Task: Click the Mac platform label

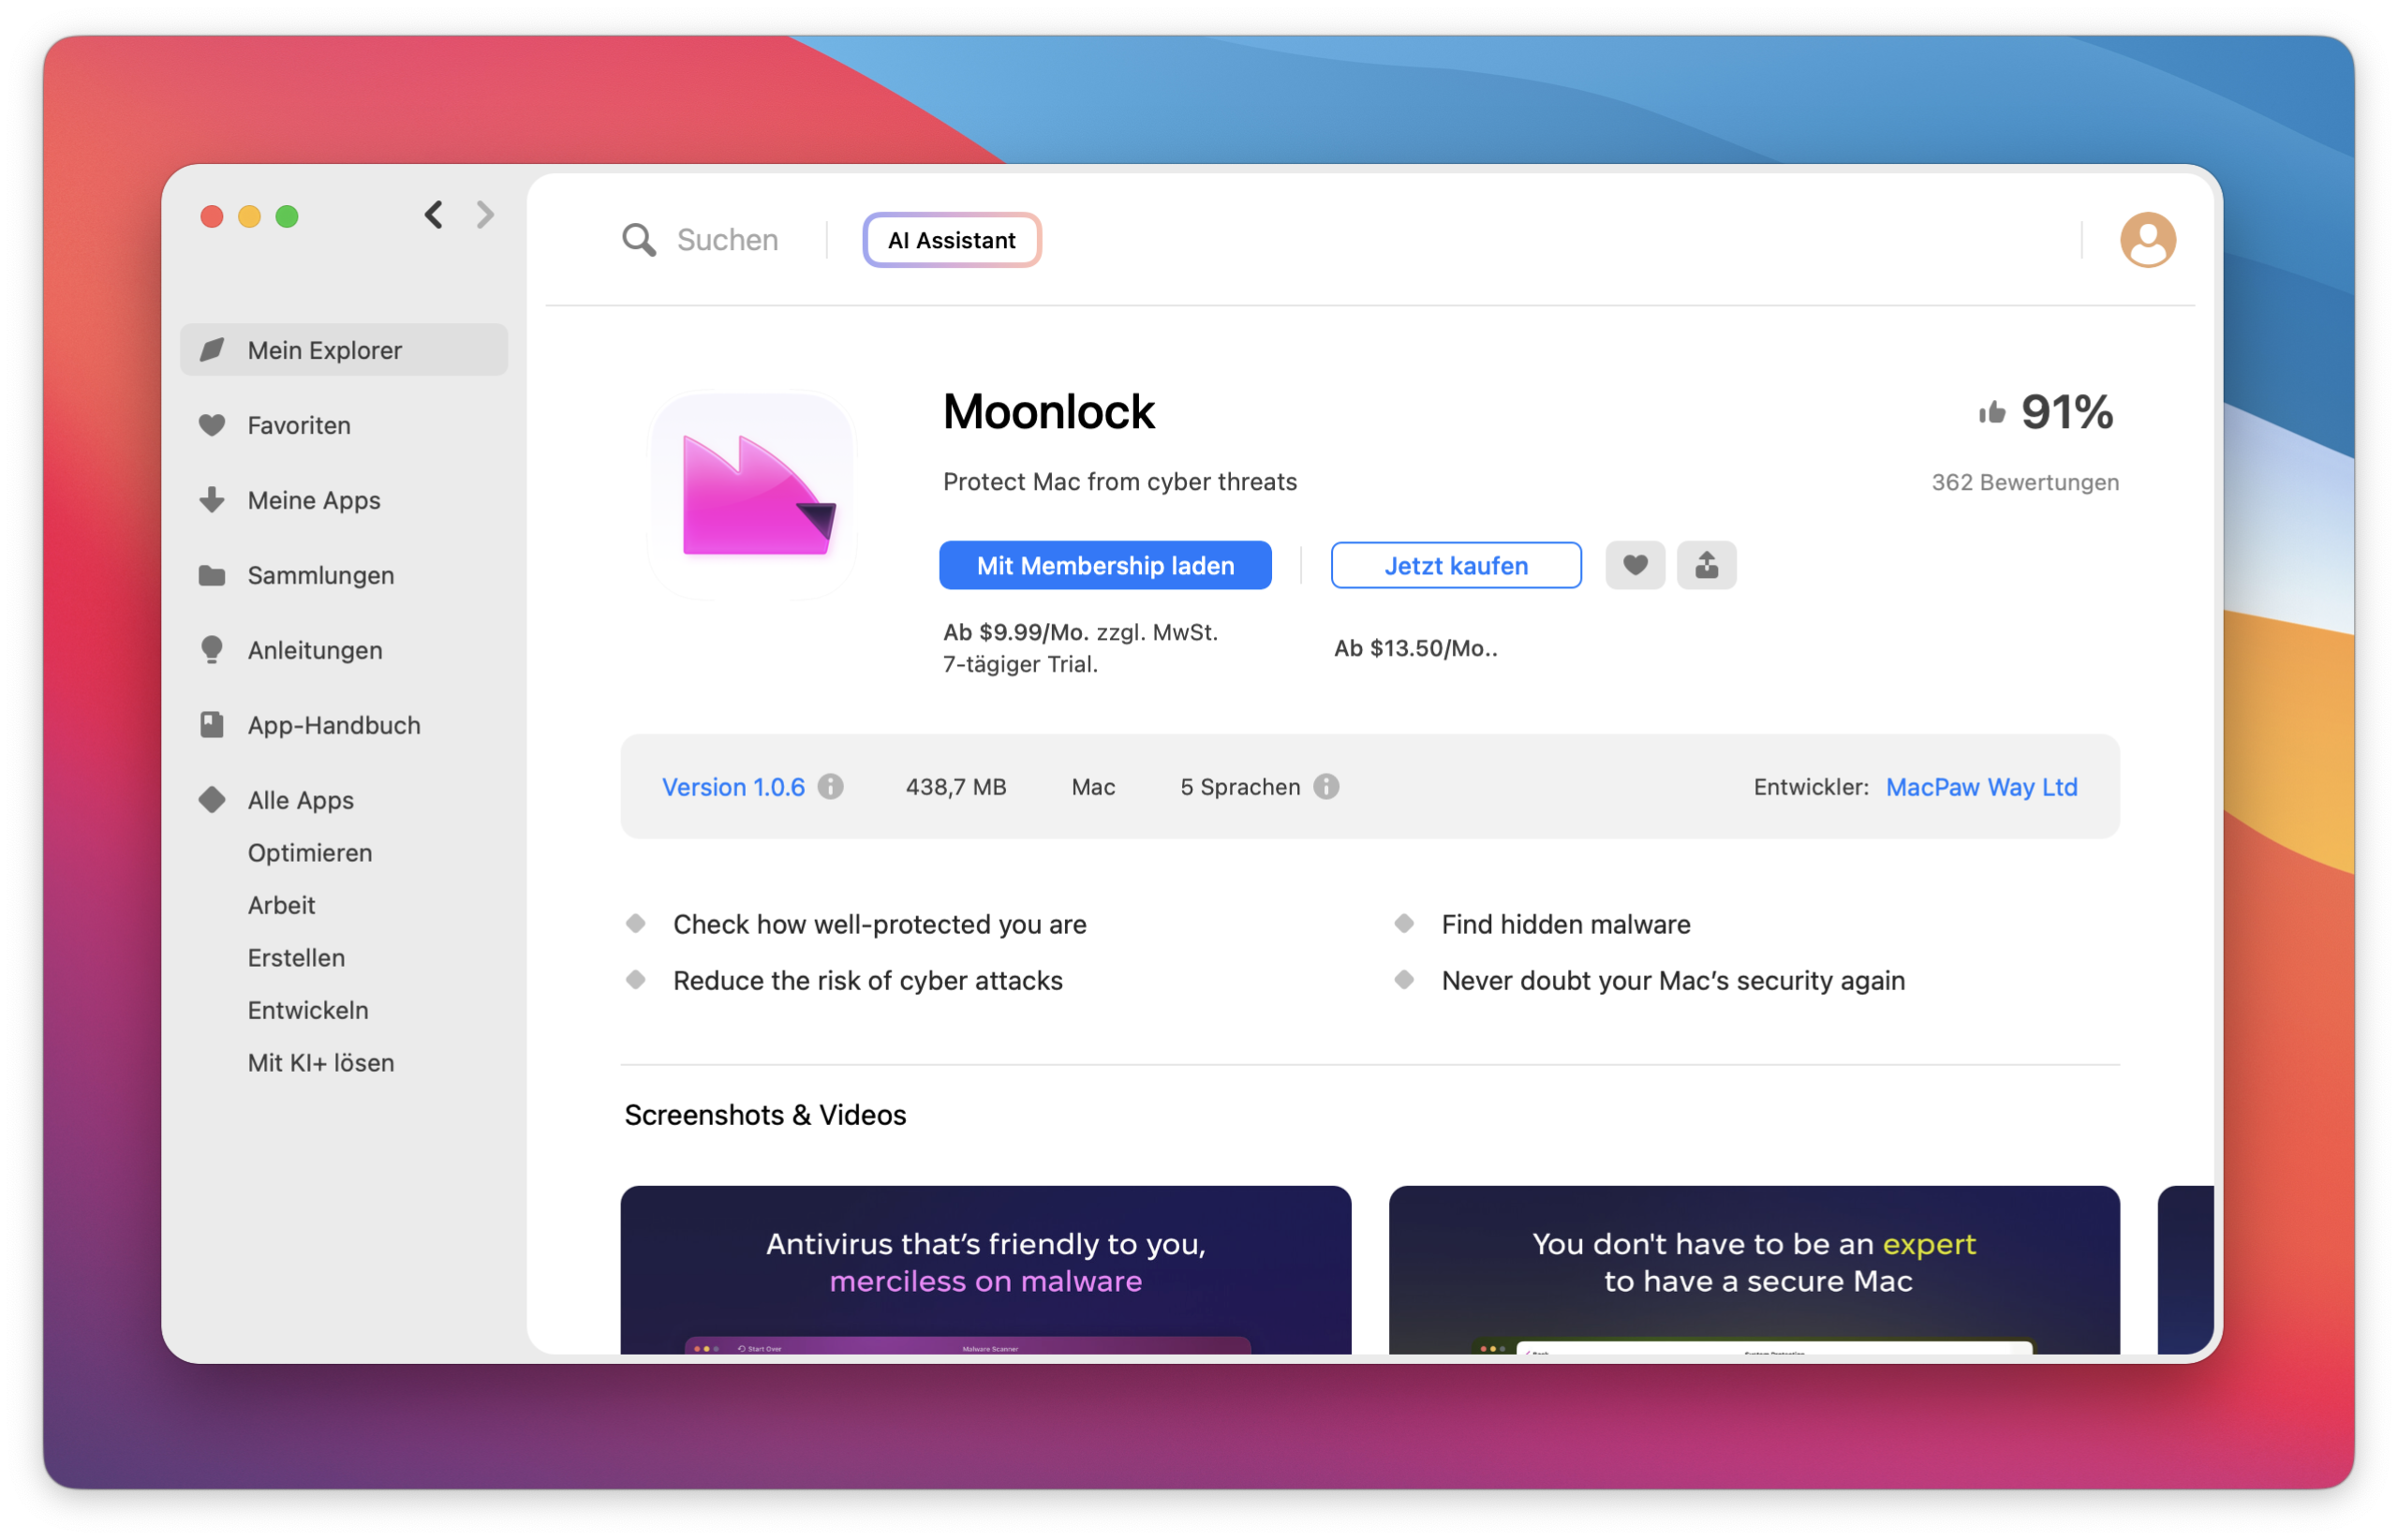Action: pos(1093,787)
